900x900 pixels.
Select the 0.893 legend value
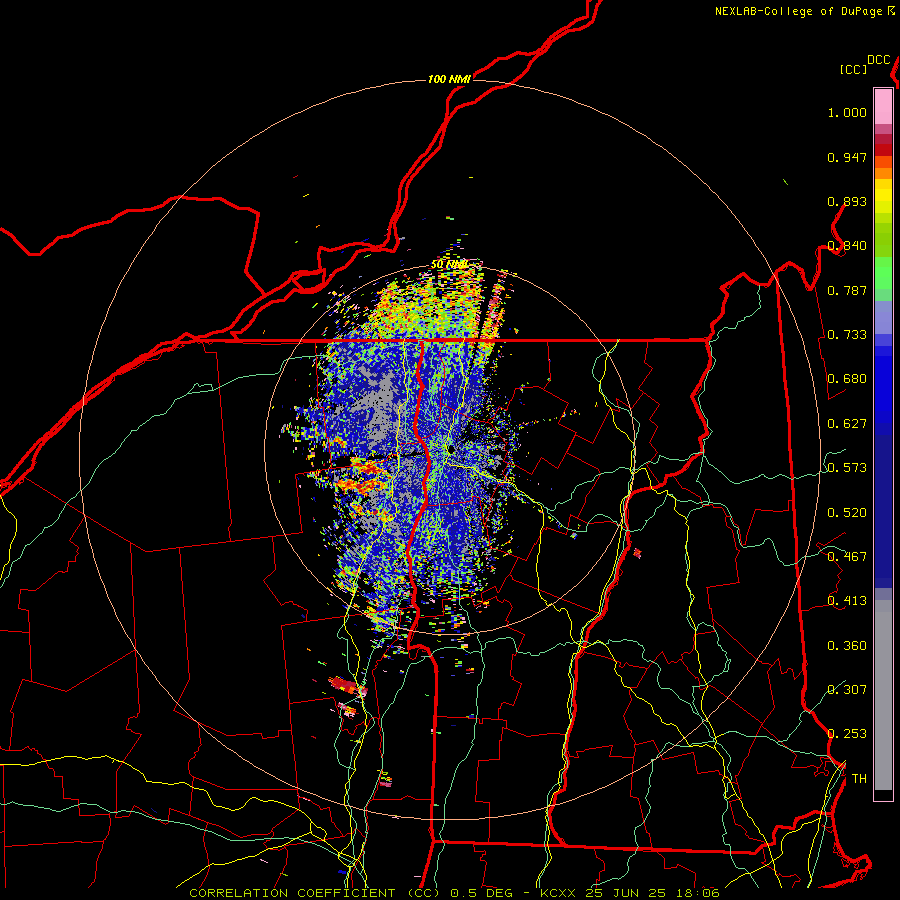pyautogui.click(x=847, y=201)
